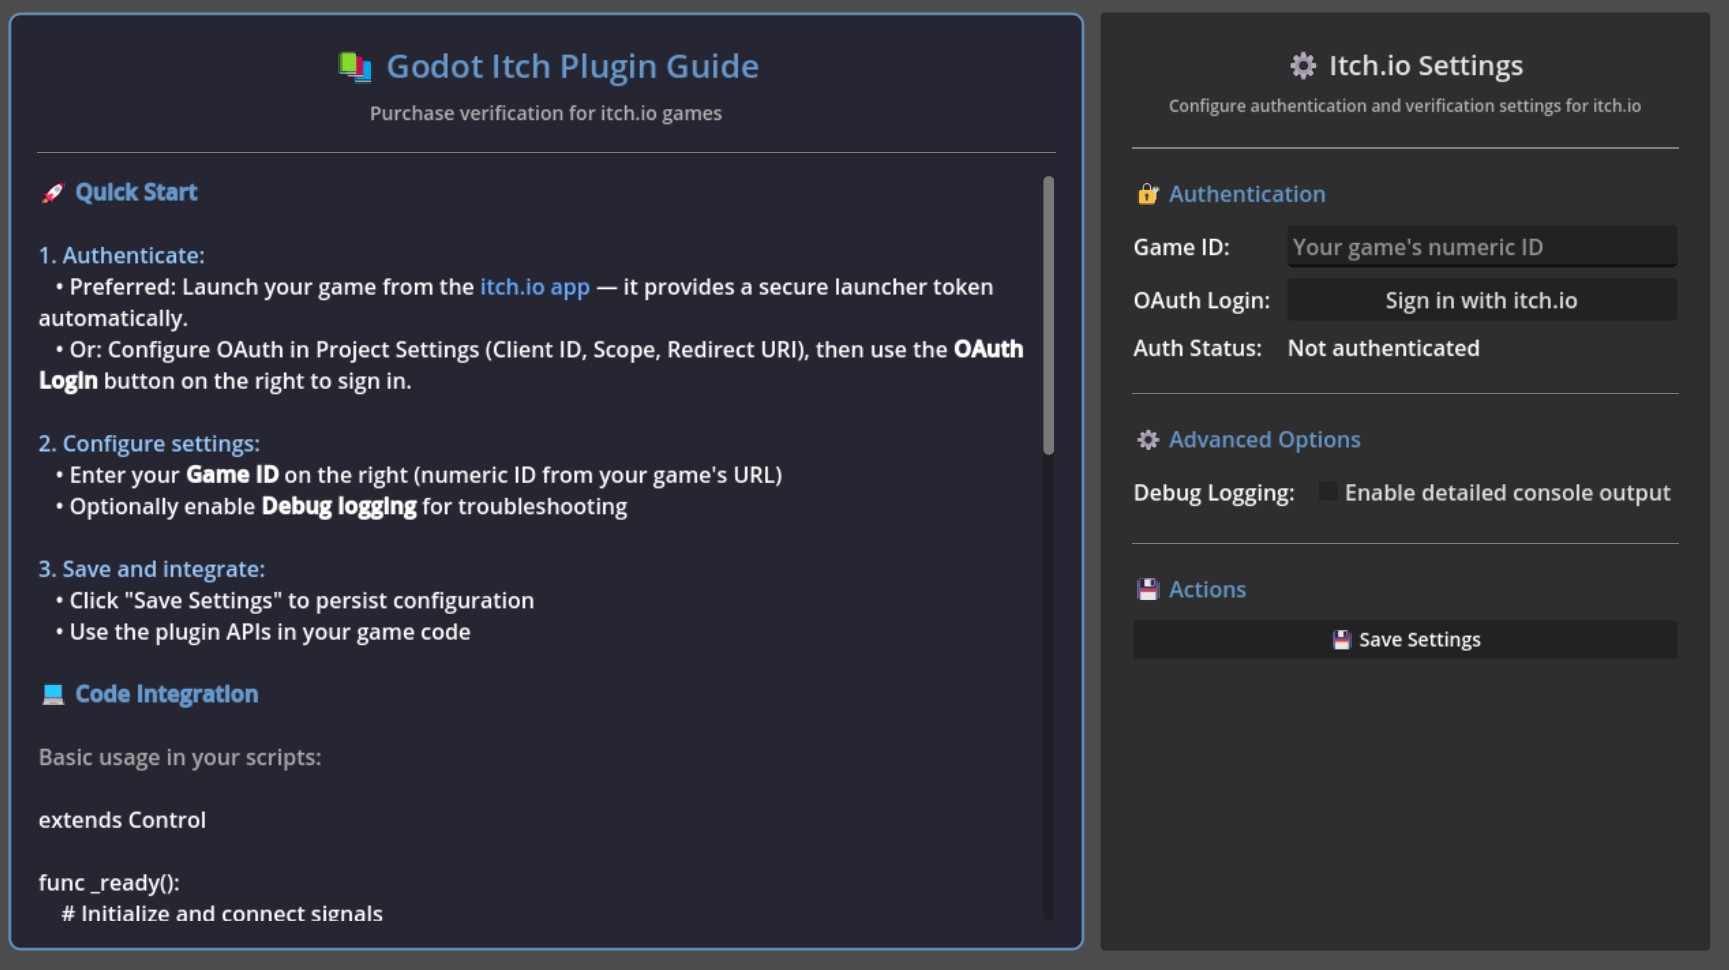This screenshot has height=970, width=1729.
Task: Click the floppy disk icon beside Actions
Action: pyautogui.click(x=1147, y=588)
